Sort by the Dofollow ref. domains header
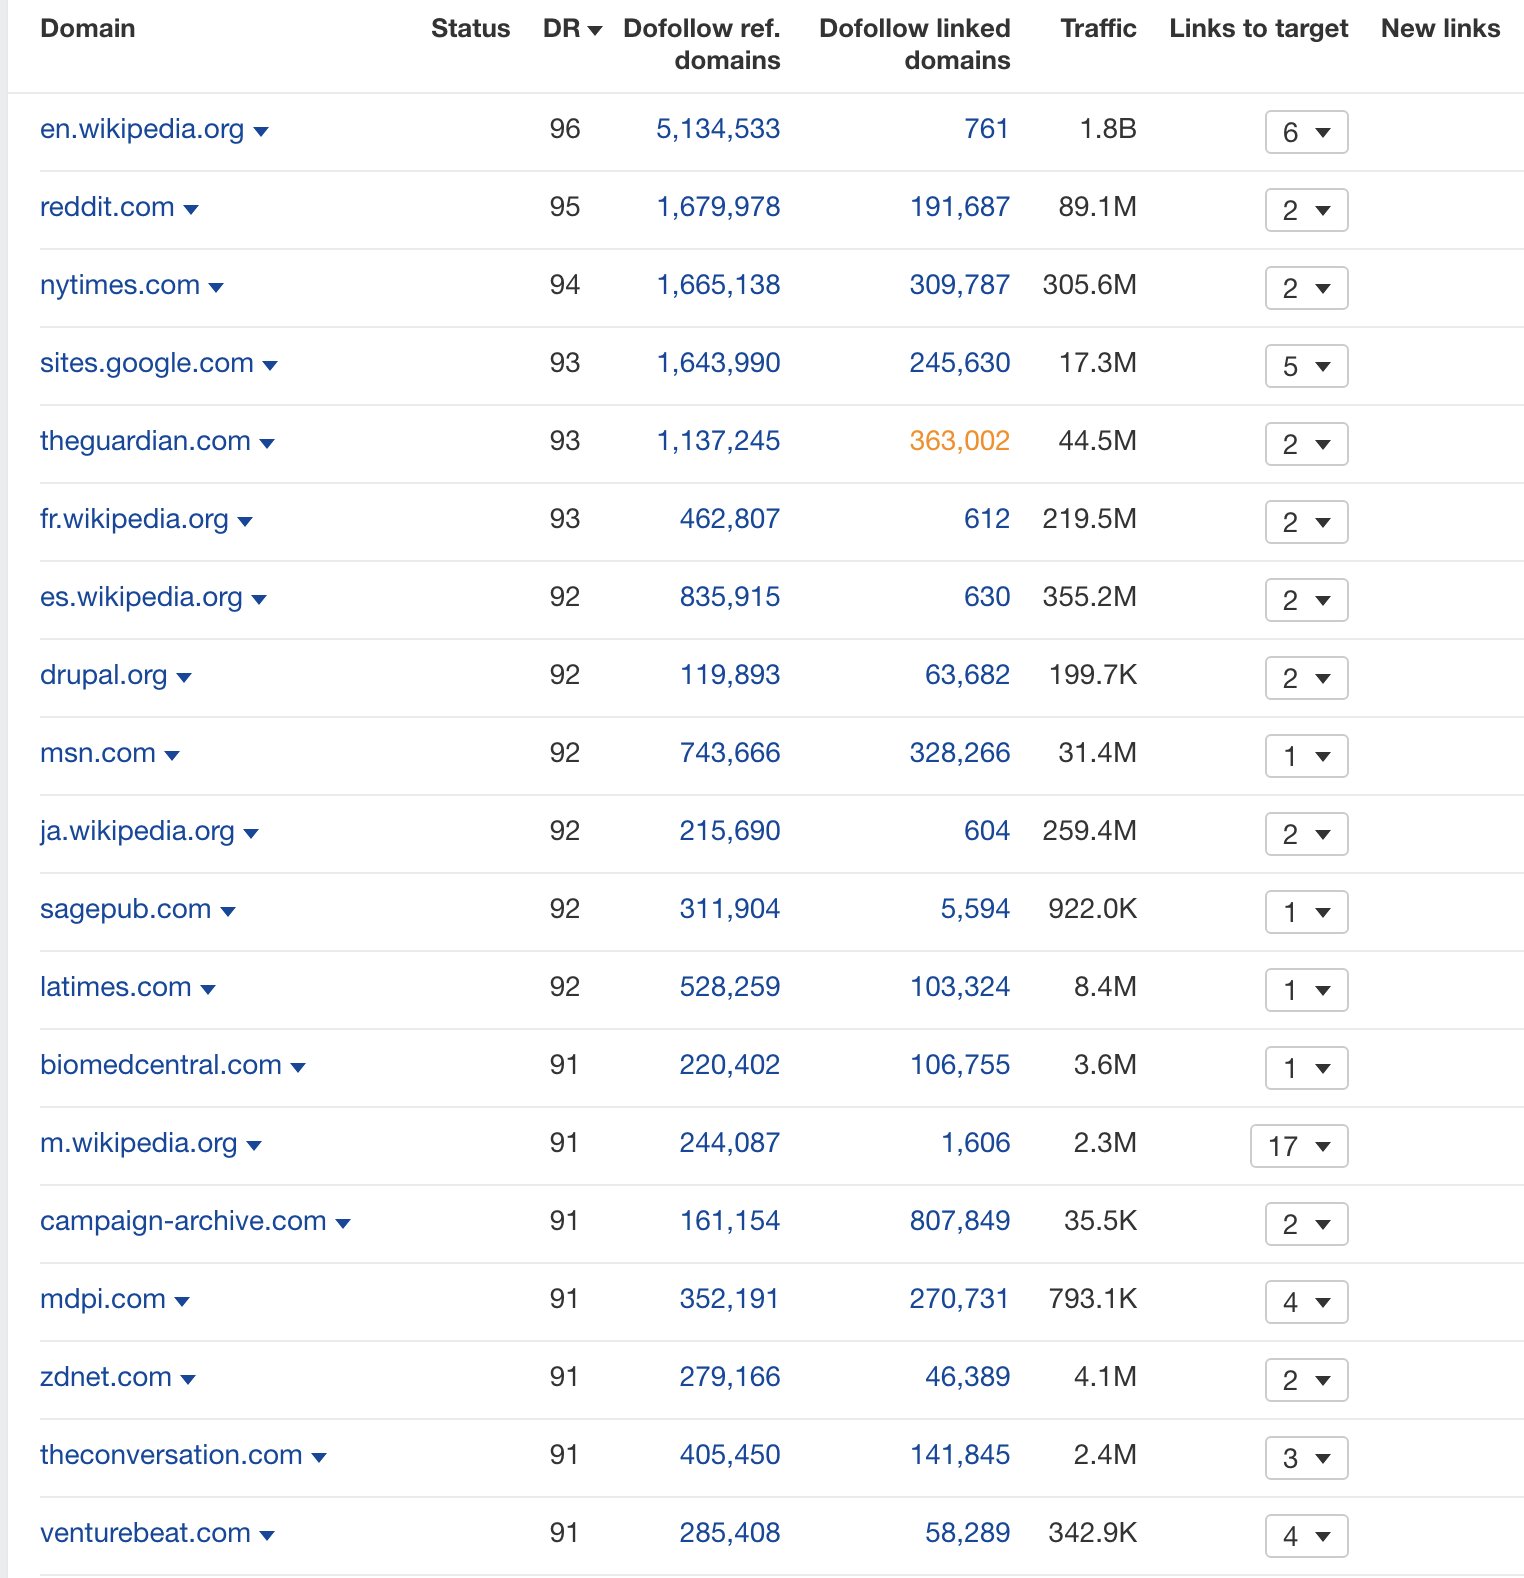This screenshot has height=1578, width=1524. (x=701, y=44)
